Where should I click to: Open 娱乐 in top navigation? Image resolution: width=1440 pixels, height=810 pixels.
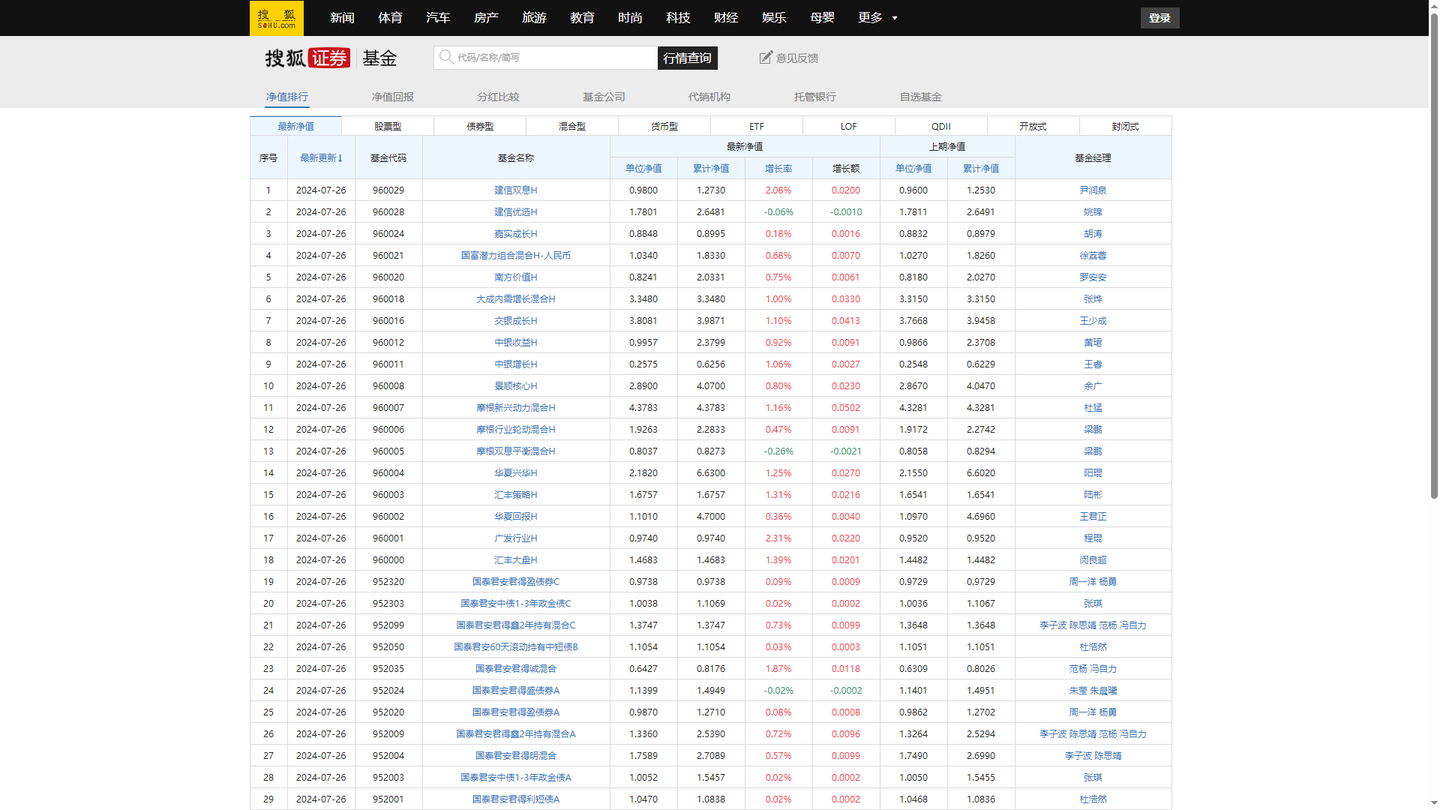774,18
